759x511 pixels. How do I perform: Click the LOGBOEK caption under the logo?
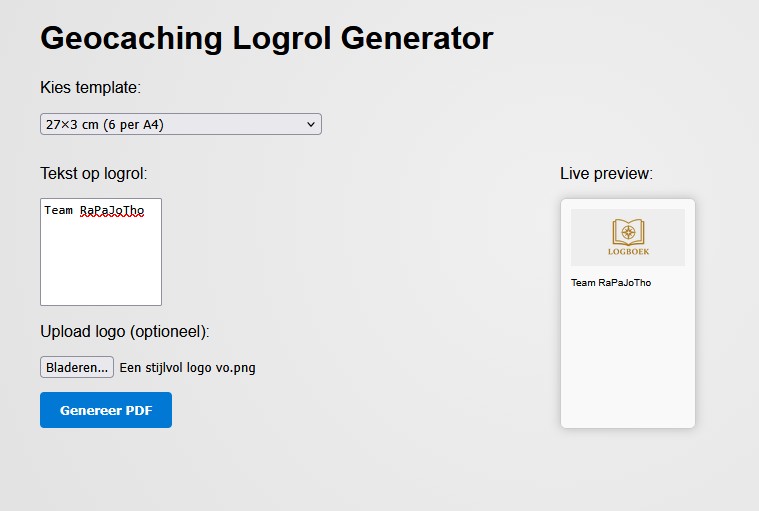click(628, 252)
